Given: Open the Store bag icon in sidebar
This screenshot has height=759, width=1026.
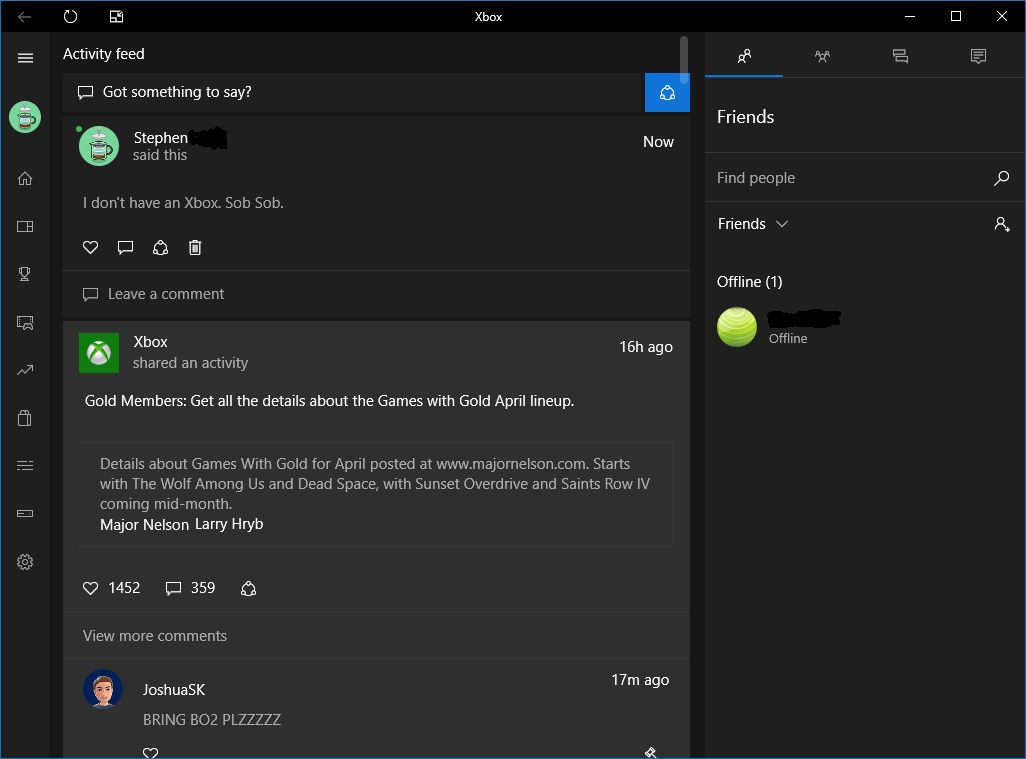Looking at the screenshot, I should pos(25,418).
